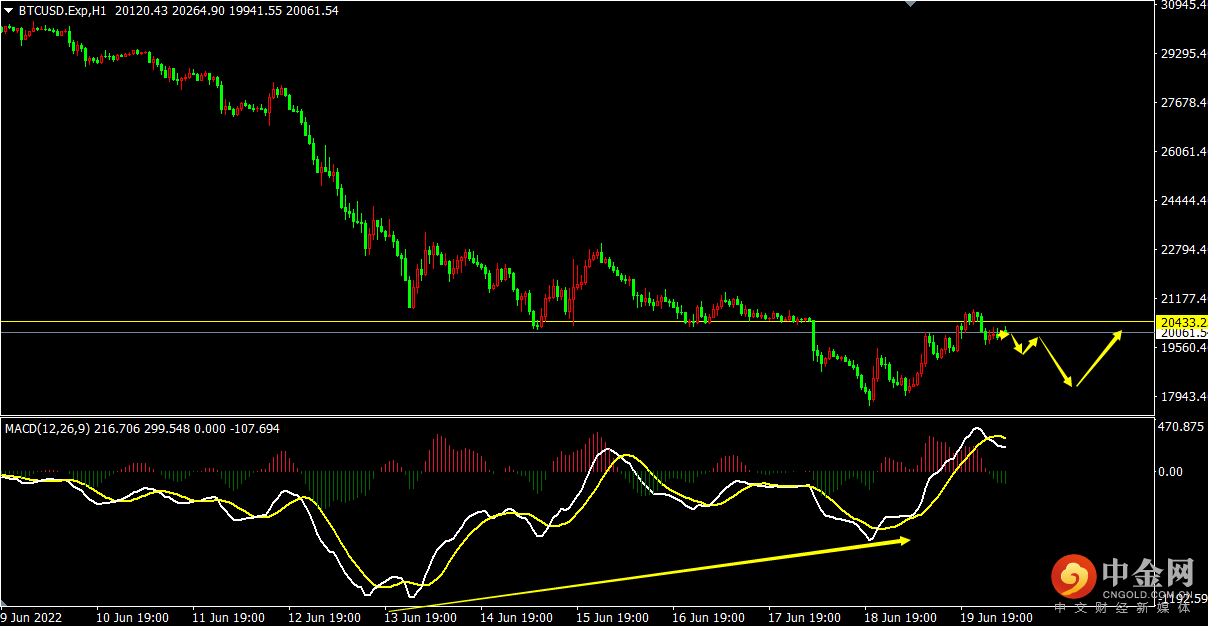The height and width of the screenshot is (626, 1208).
Task: Click the 27678.4 price axis label
Action: tap(1184, 103)
